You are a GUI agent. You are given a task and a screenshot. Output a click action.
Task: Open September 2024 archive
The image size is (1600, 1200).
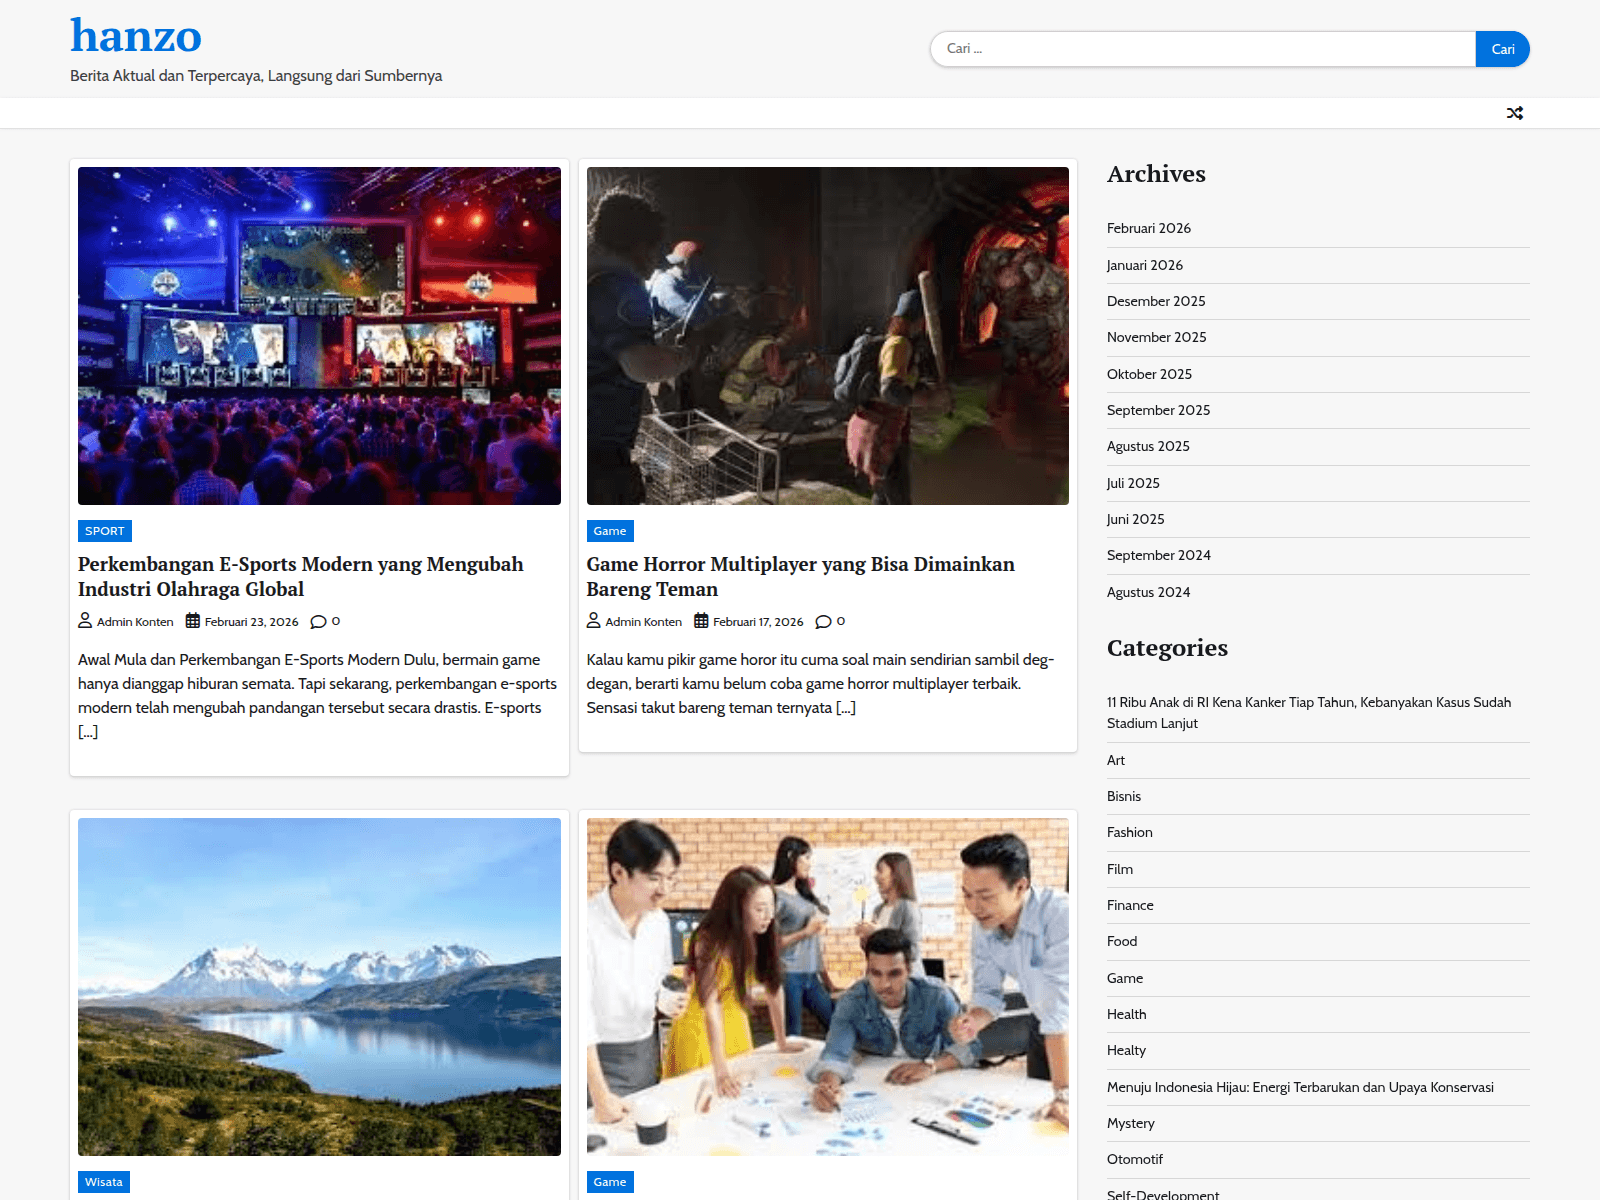[1159, 555]
